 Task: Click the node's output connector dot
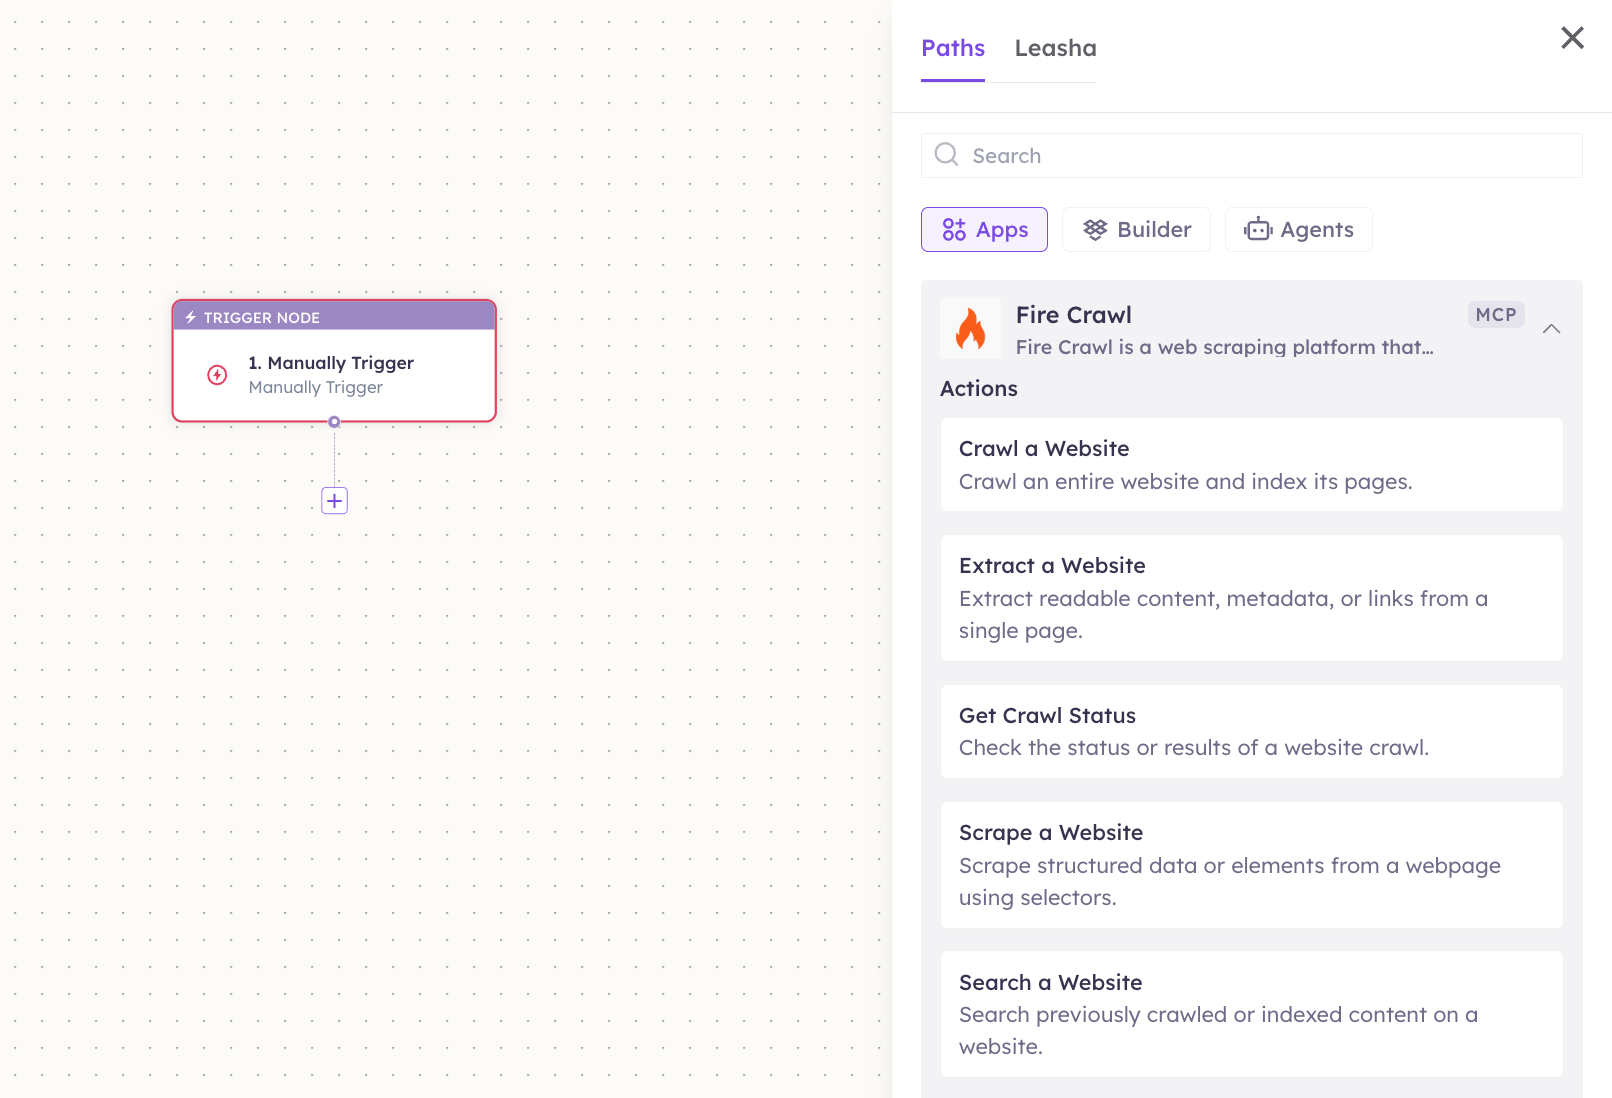334,422
